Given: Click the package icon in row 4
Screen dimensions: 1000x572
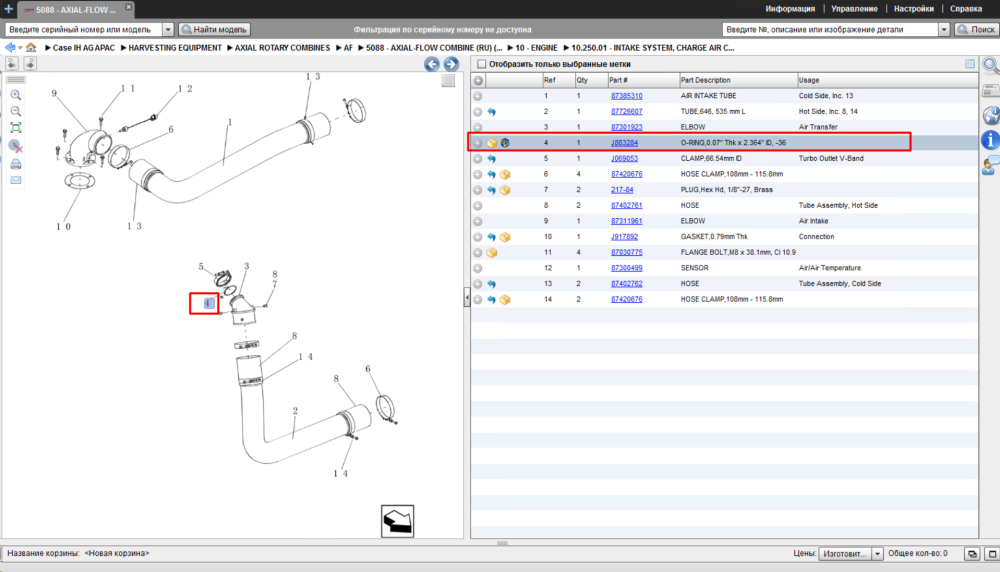Looking at the screenshot, I should click(492, 143).
